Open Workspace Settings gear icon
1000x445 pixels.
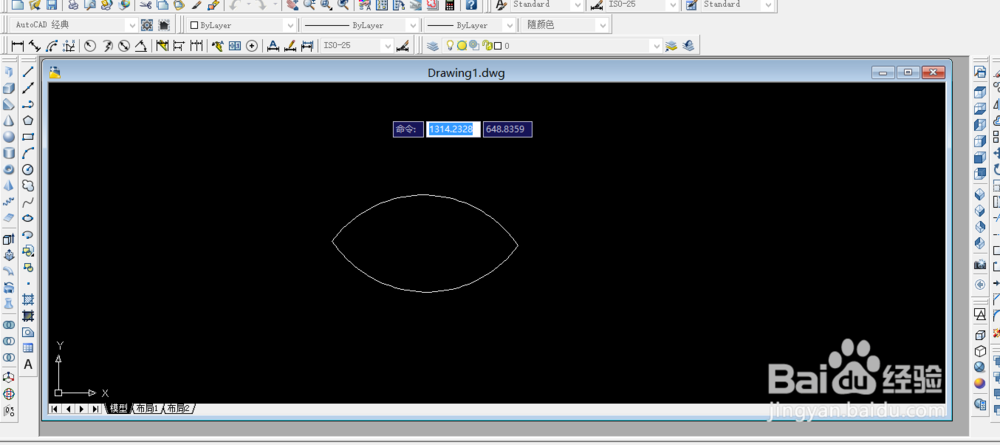coord(147,25)
